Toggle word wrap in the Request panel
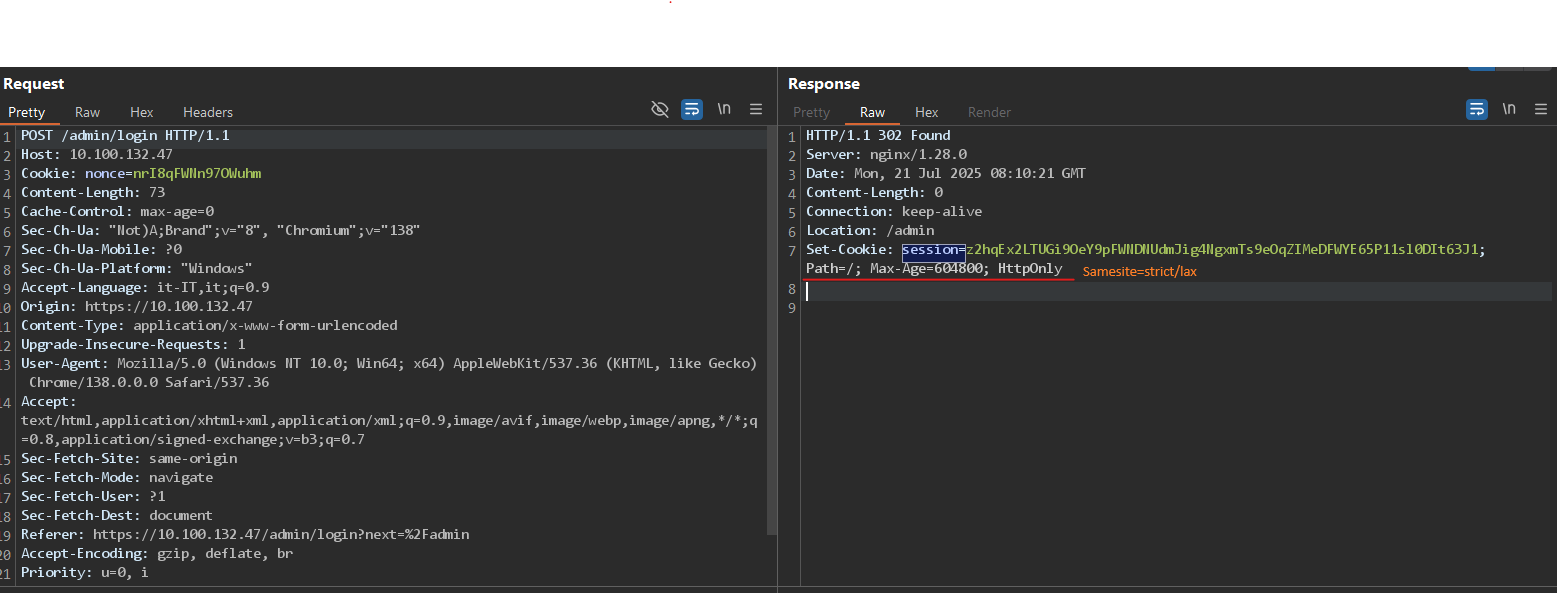The width and height of the screenshot is (1557, 593). pos(692,110)
